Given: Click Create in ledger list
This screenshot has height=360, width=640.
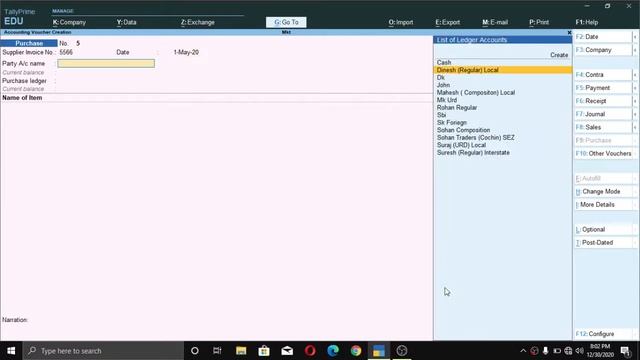Looking at the screenshot, I should [x=559, y=55].
